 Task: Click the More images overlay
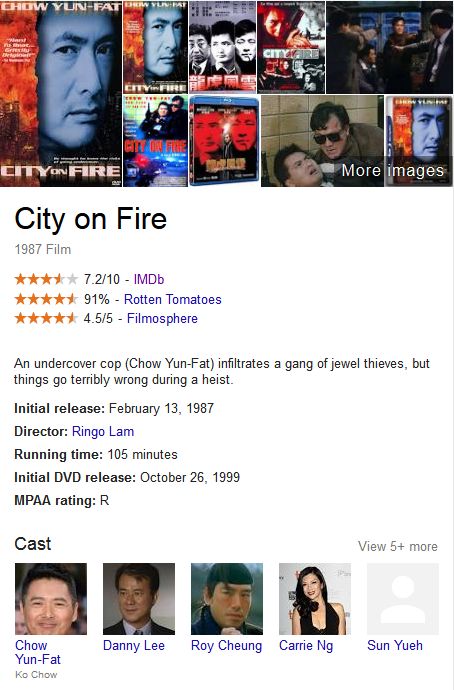point(392,170)
